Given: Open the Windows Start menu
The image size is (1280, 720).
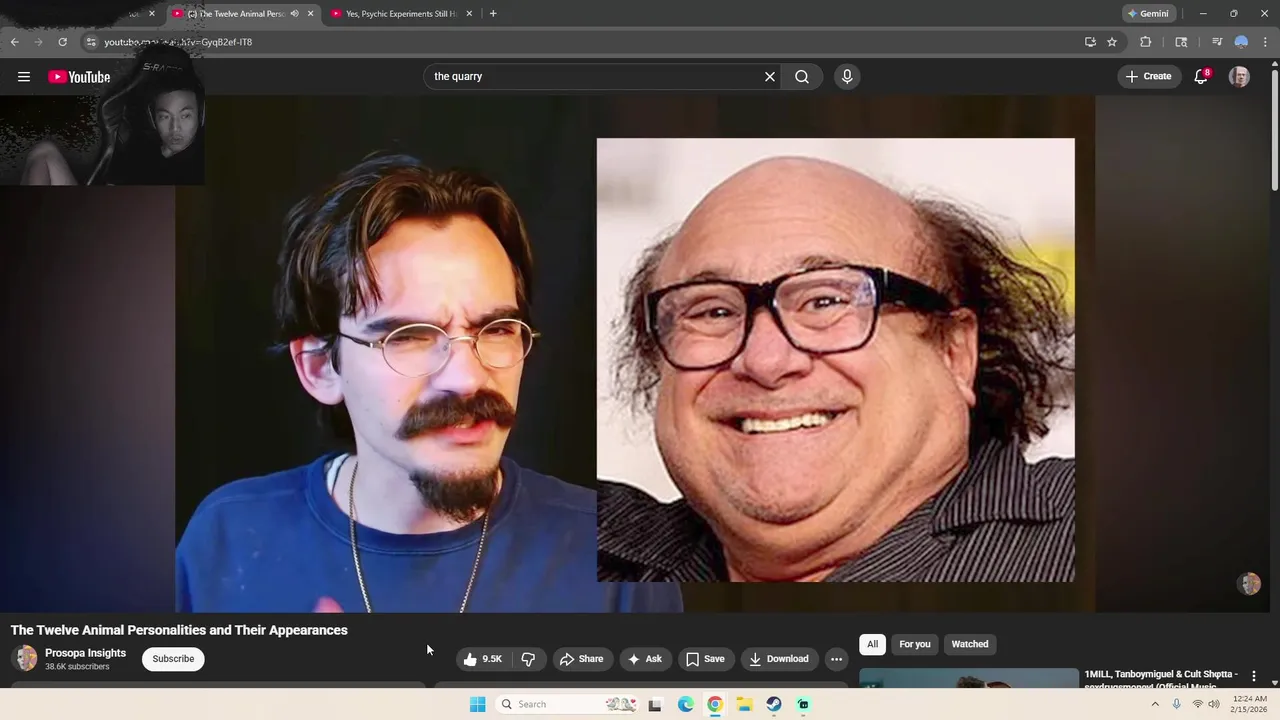Looking at the screenshot, I should (x=477, y=704).
